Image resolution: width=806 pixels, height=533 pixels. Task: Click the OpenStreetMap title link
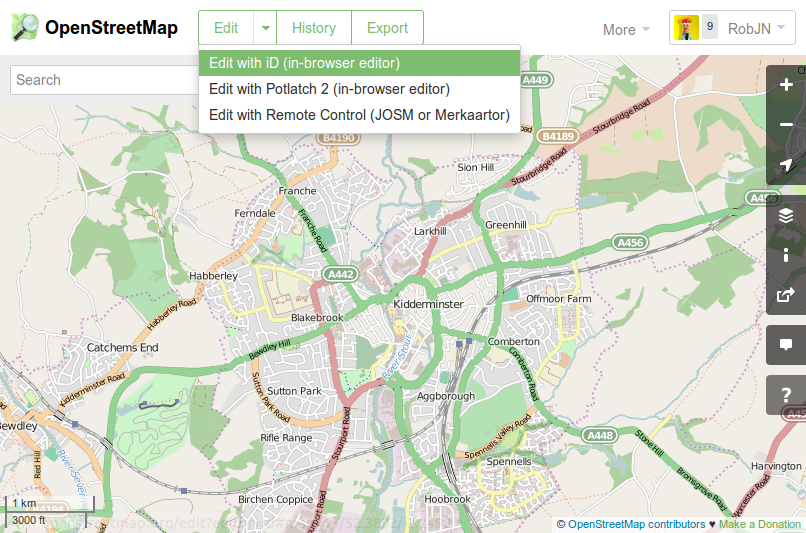click(x=112, y=28)
